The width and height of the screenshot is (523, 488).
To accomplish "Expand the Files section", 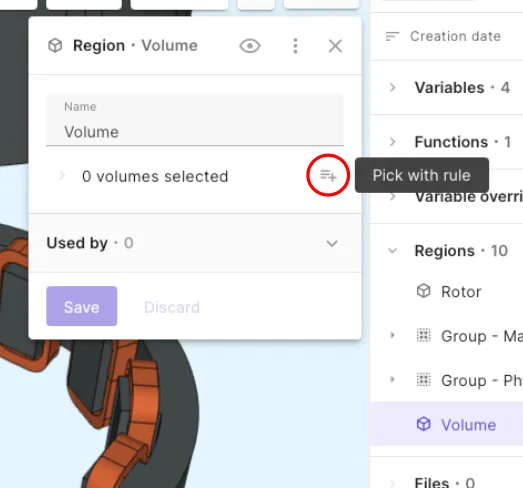I will 393,483.
